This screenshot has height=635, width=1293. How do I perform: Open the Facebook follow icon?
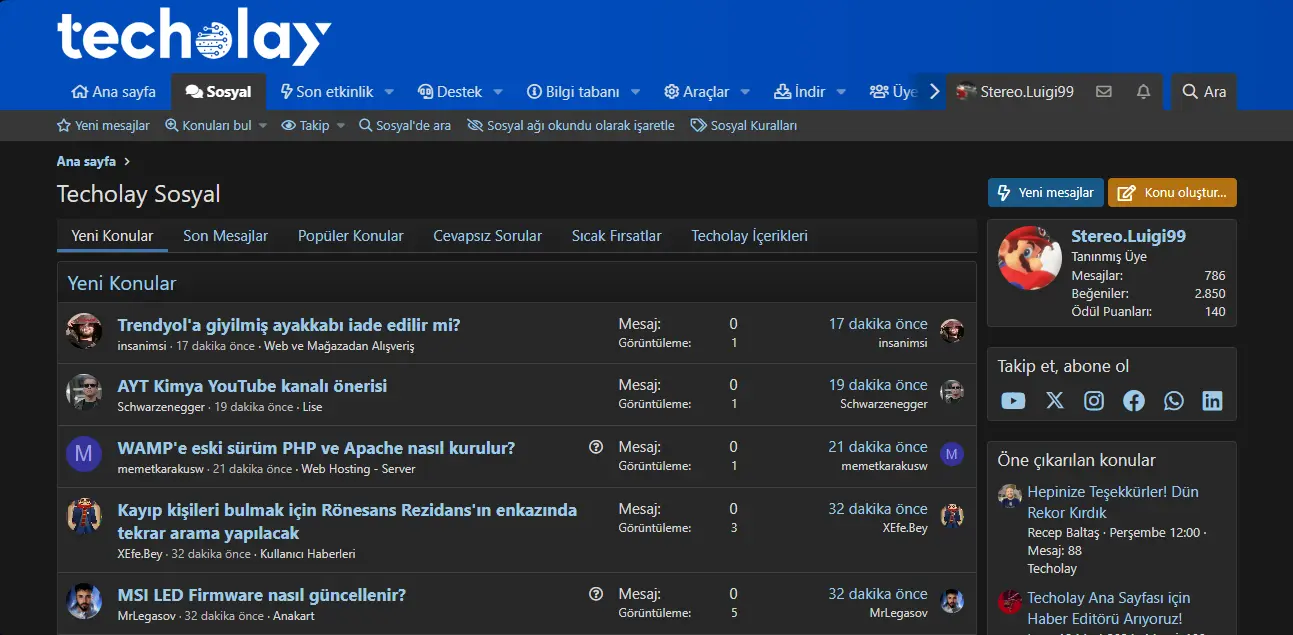[x=1134, y=401]
